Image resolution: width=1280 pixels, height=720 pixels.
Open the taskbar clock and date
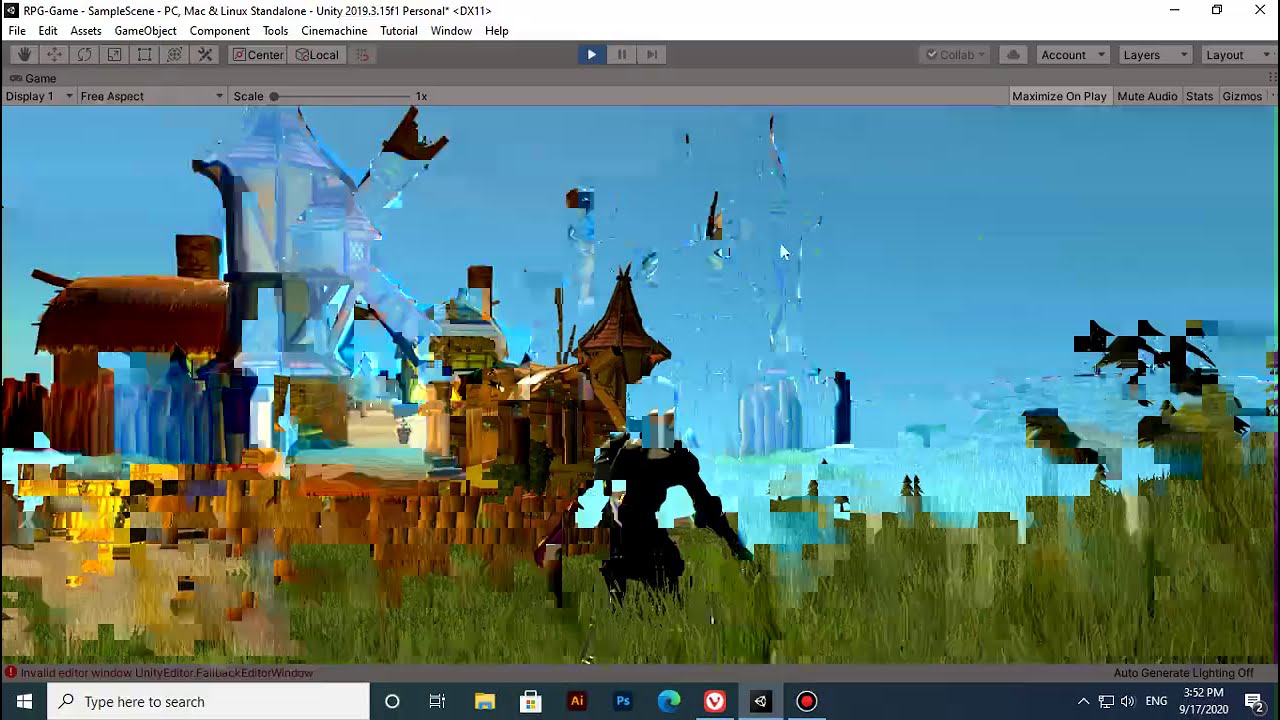click(1203, 701)
